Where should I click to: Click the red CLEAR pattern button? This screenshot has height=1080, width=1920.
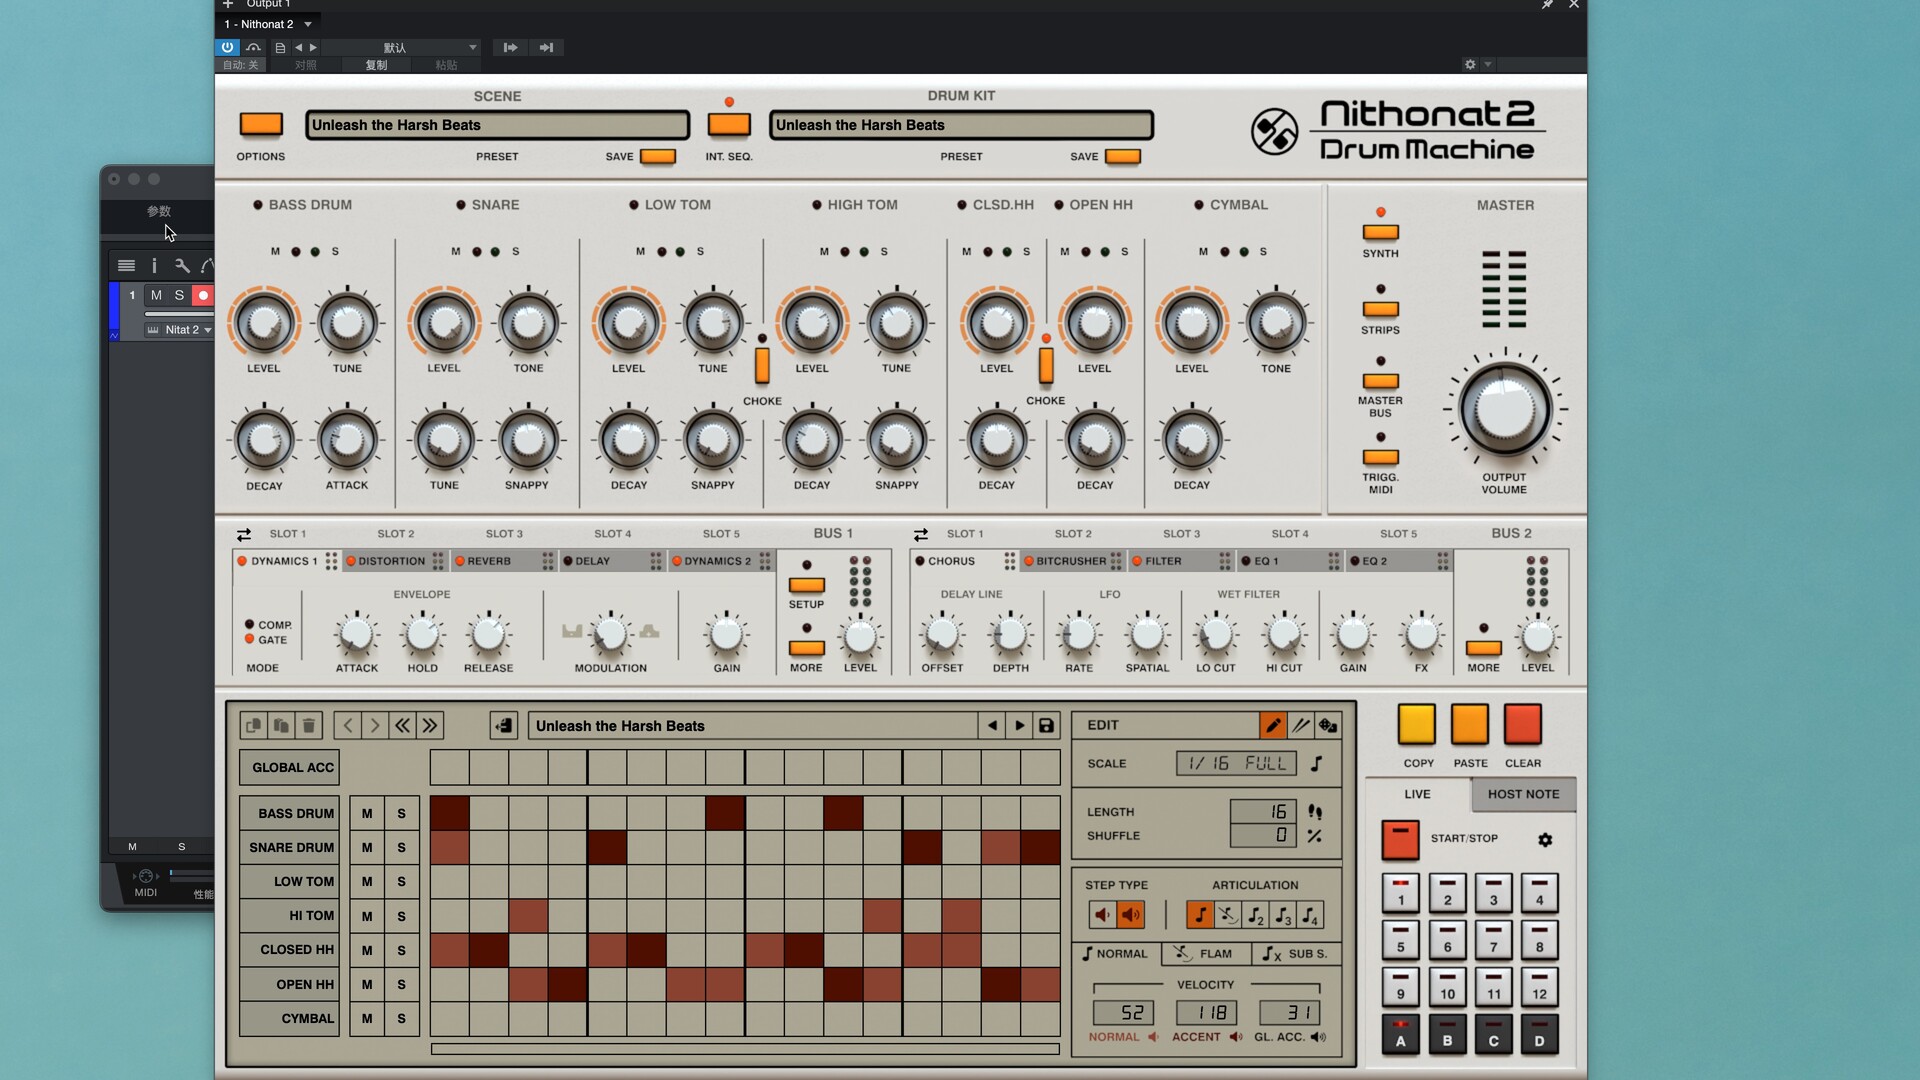point(1523,724)
